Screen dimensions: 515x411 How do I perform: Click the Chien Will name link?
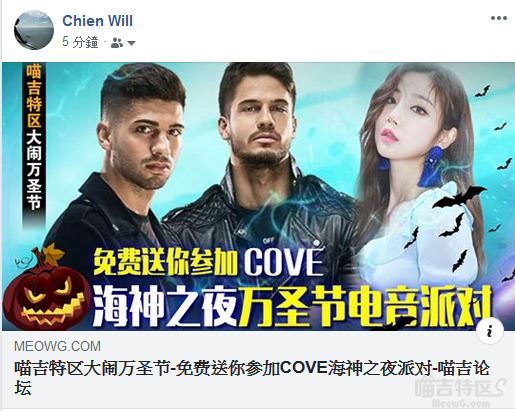click(97, 21)
